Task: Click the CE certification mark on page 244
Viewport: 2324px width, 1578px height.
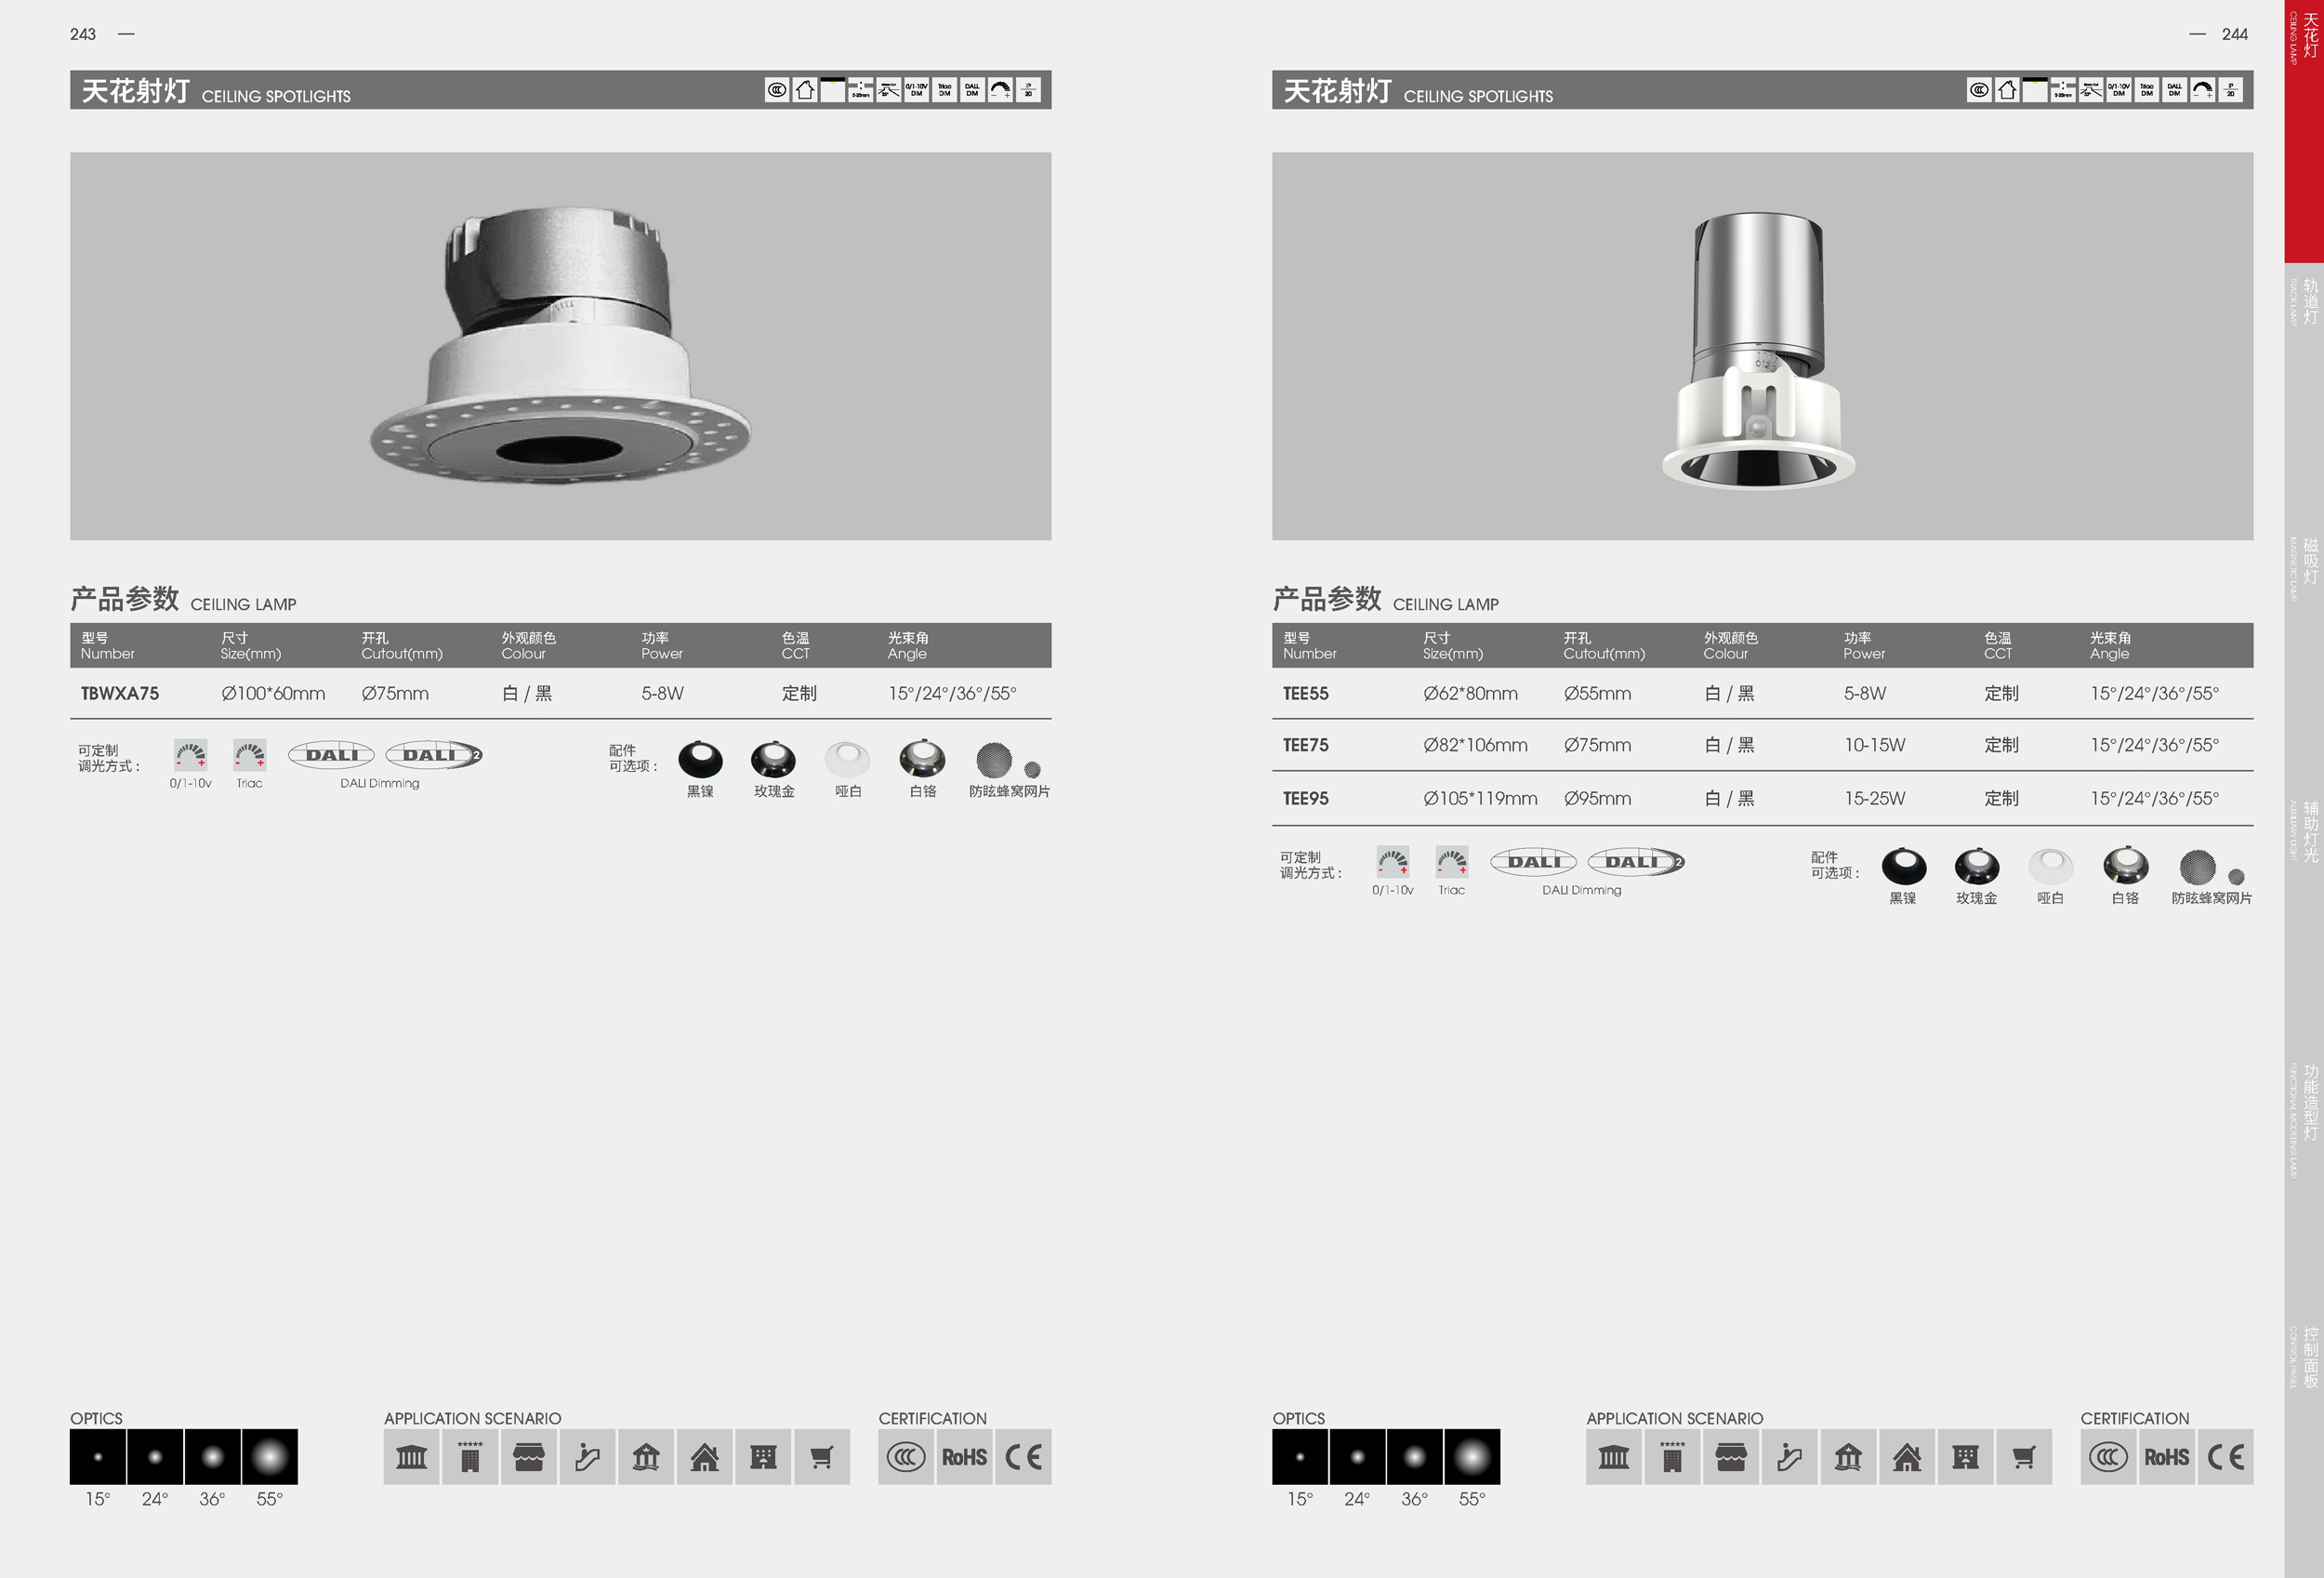Action: coord(2225,1457)
